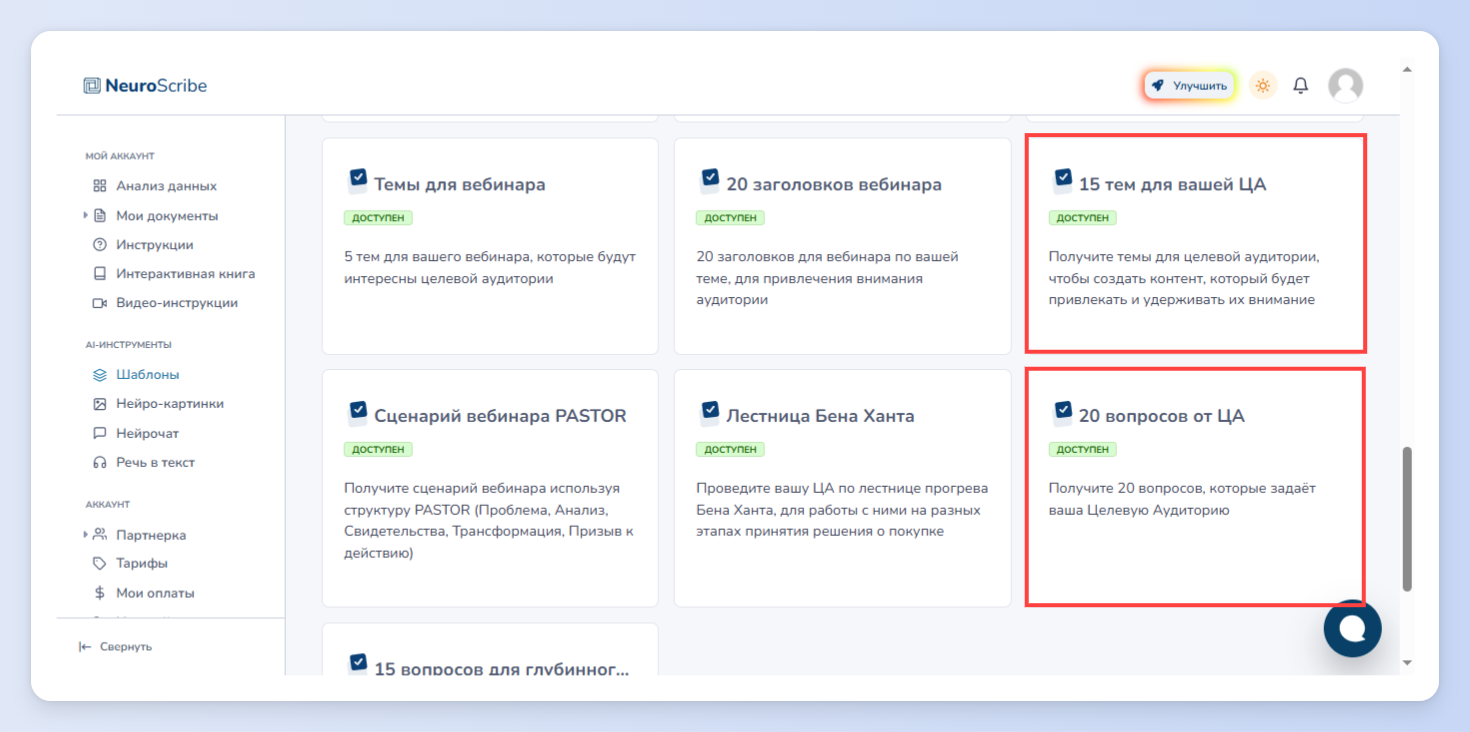
Task: Click the Нейро-картинки image icon
Action: pos(100,404)
